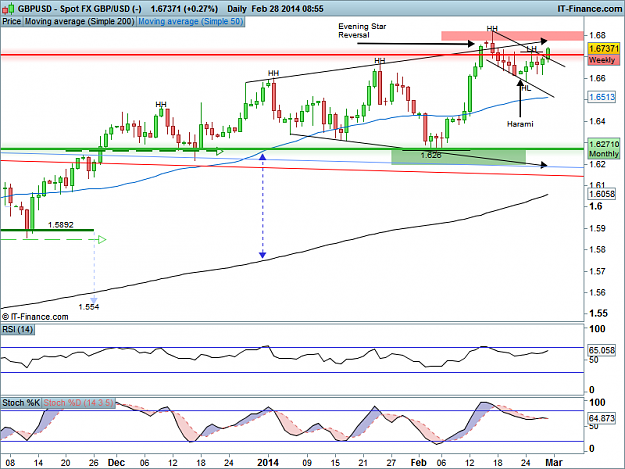Click the Feb label on the time axis
Image resolution: width=625 pixels, height=469 pixels.
(x=419, y=463)
